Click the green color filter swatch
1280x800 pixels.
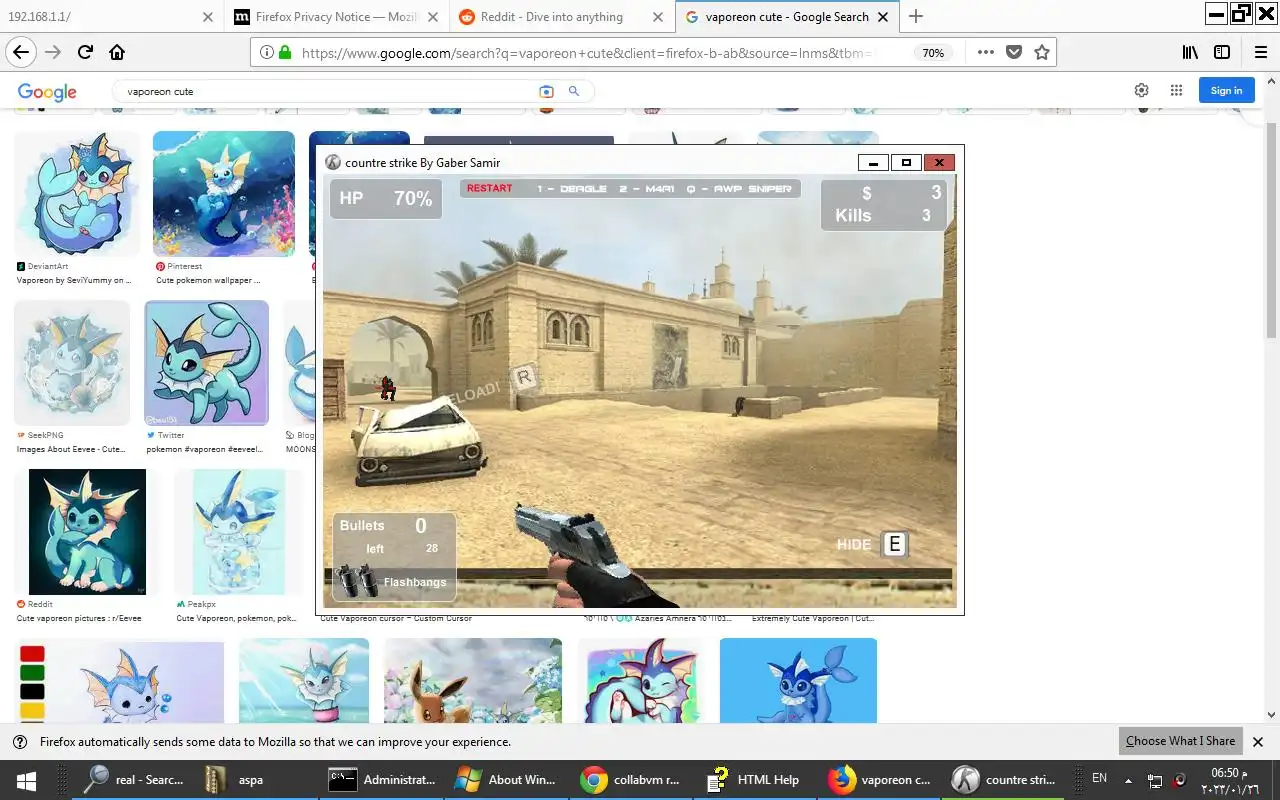click(x=32, y=673)
